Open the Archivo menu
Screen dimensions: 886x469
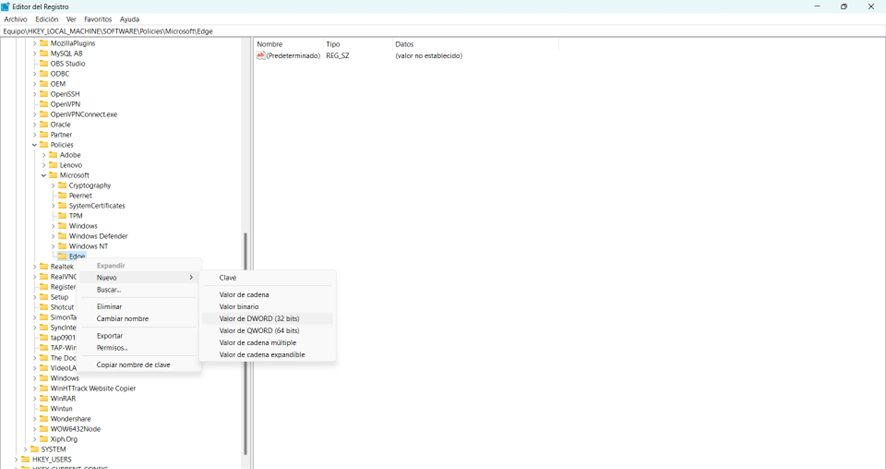16,19
